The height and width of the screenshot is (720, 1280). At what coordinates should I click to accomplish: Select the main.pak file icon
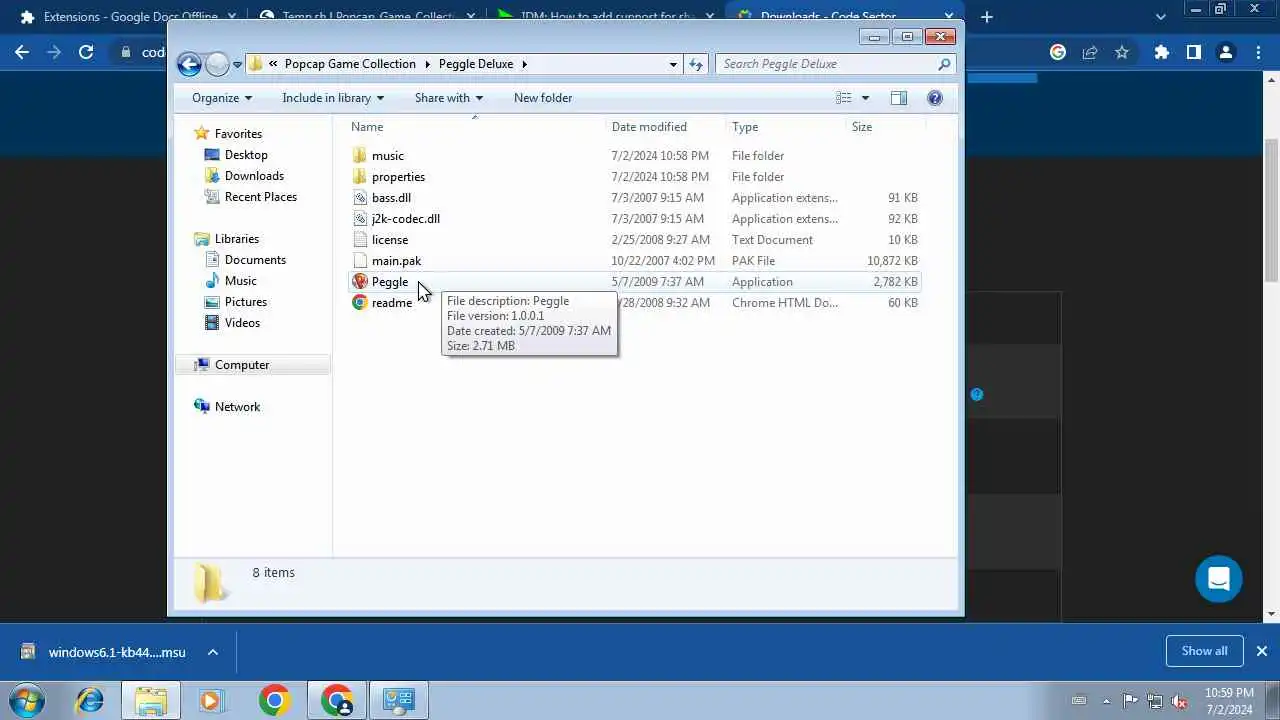click(360, 261)
